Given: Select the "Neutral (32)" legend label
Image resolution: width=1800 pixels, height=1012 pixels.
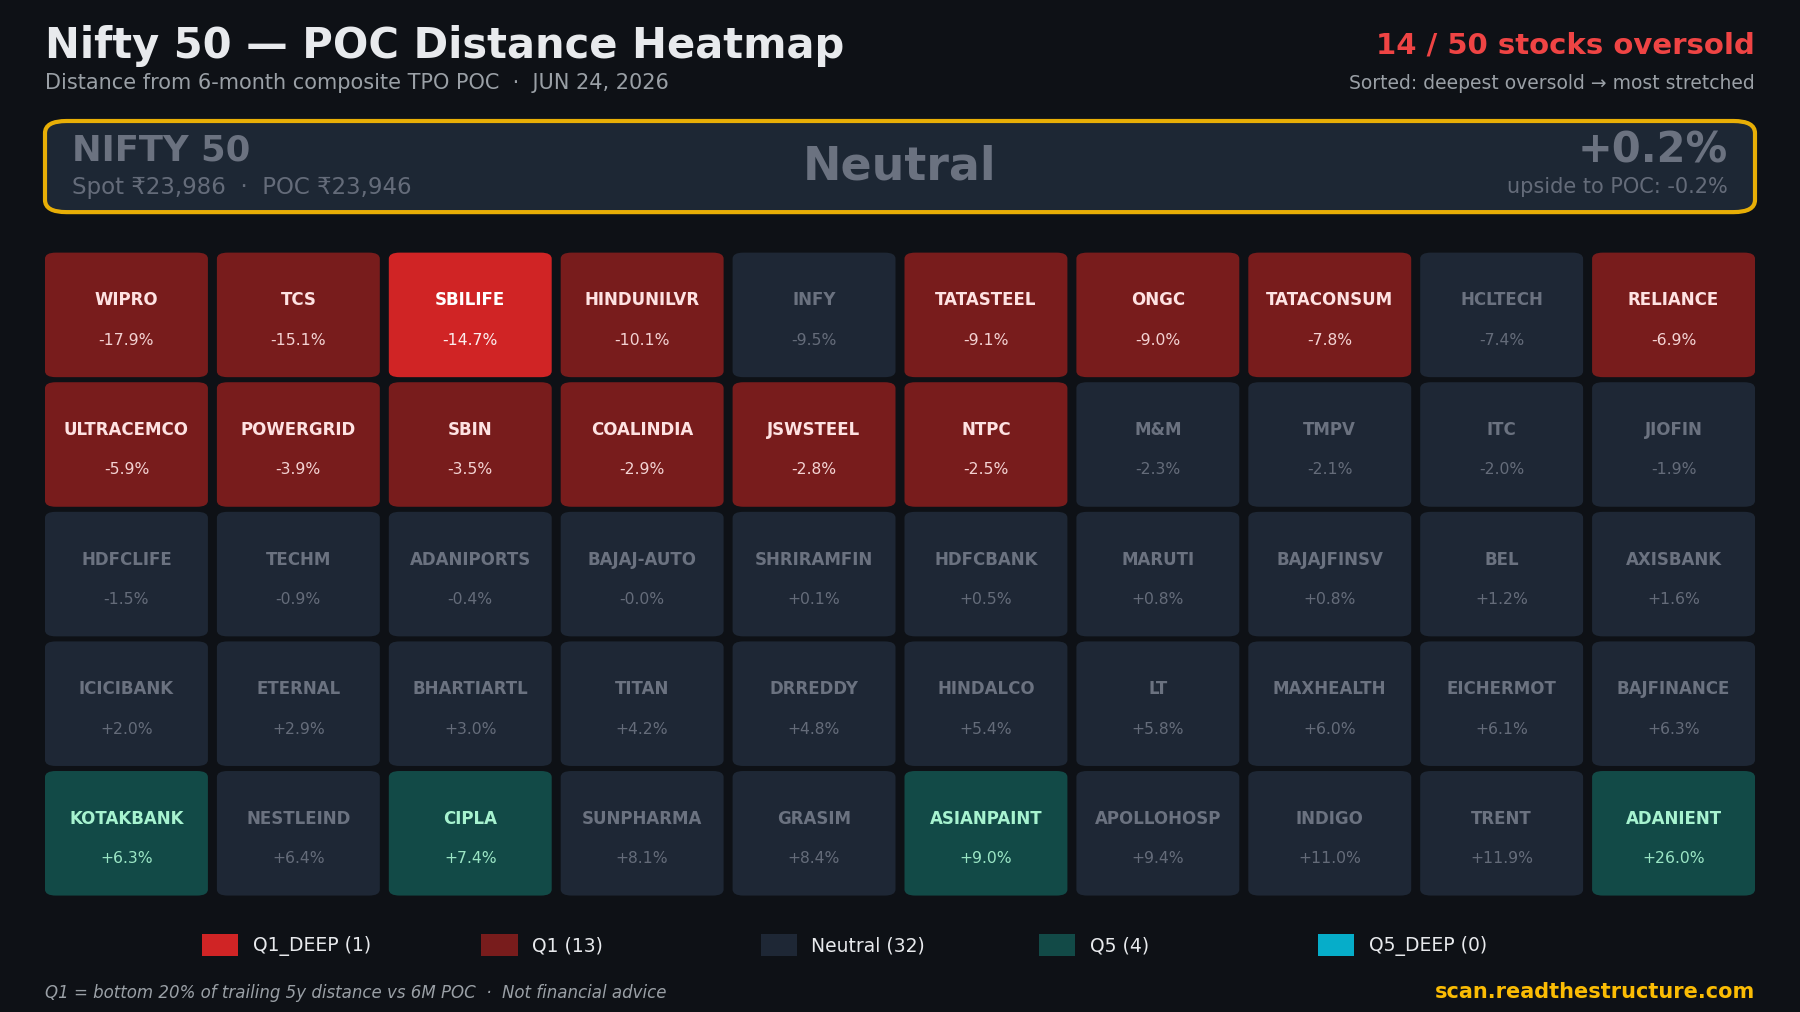Looking at the screenshot, I should (868, 945).
